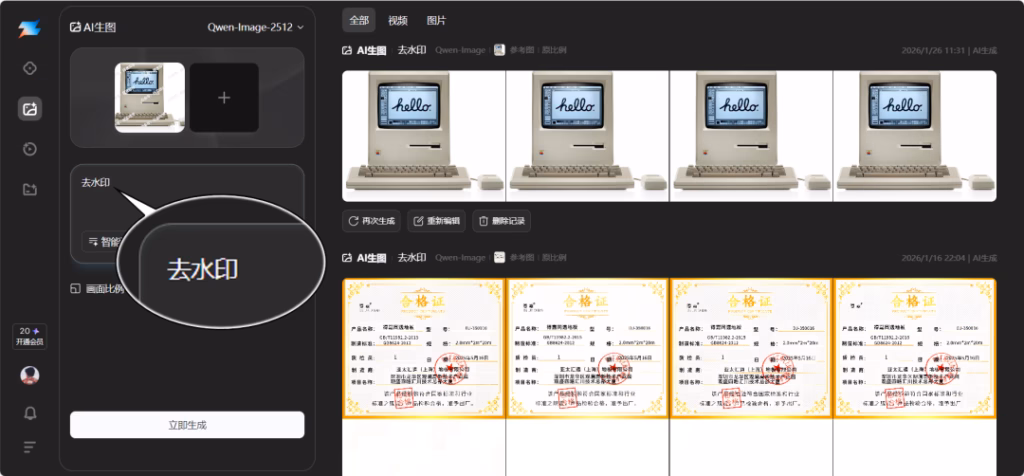Click the plus tile to add reference image
1024x476 pixels.
tap(224, 98)
